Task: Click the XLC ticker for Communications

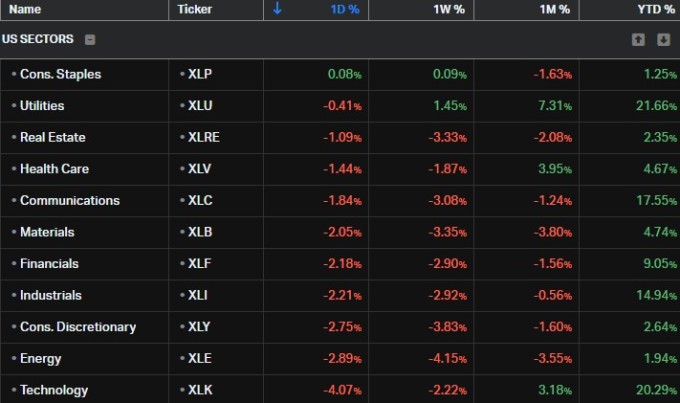Action: point(200,200)
